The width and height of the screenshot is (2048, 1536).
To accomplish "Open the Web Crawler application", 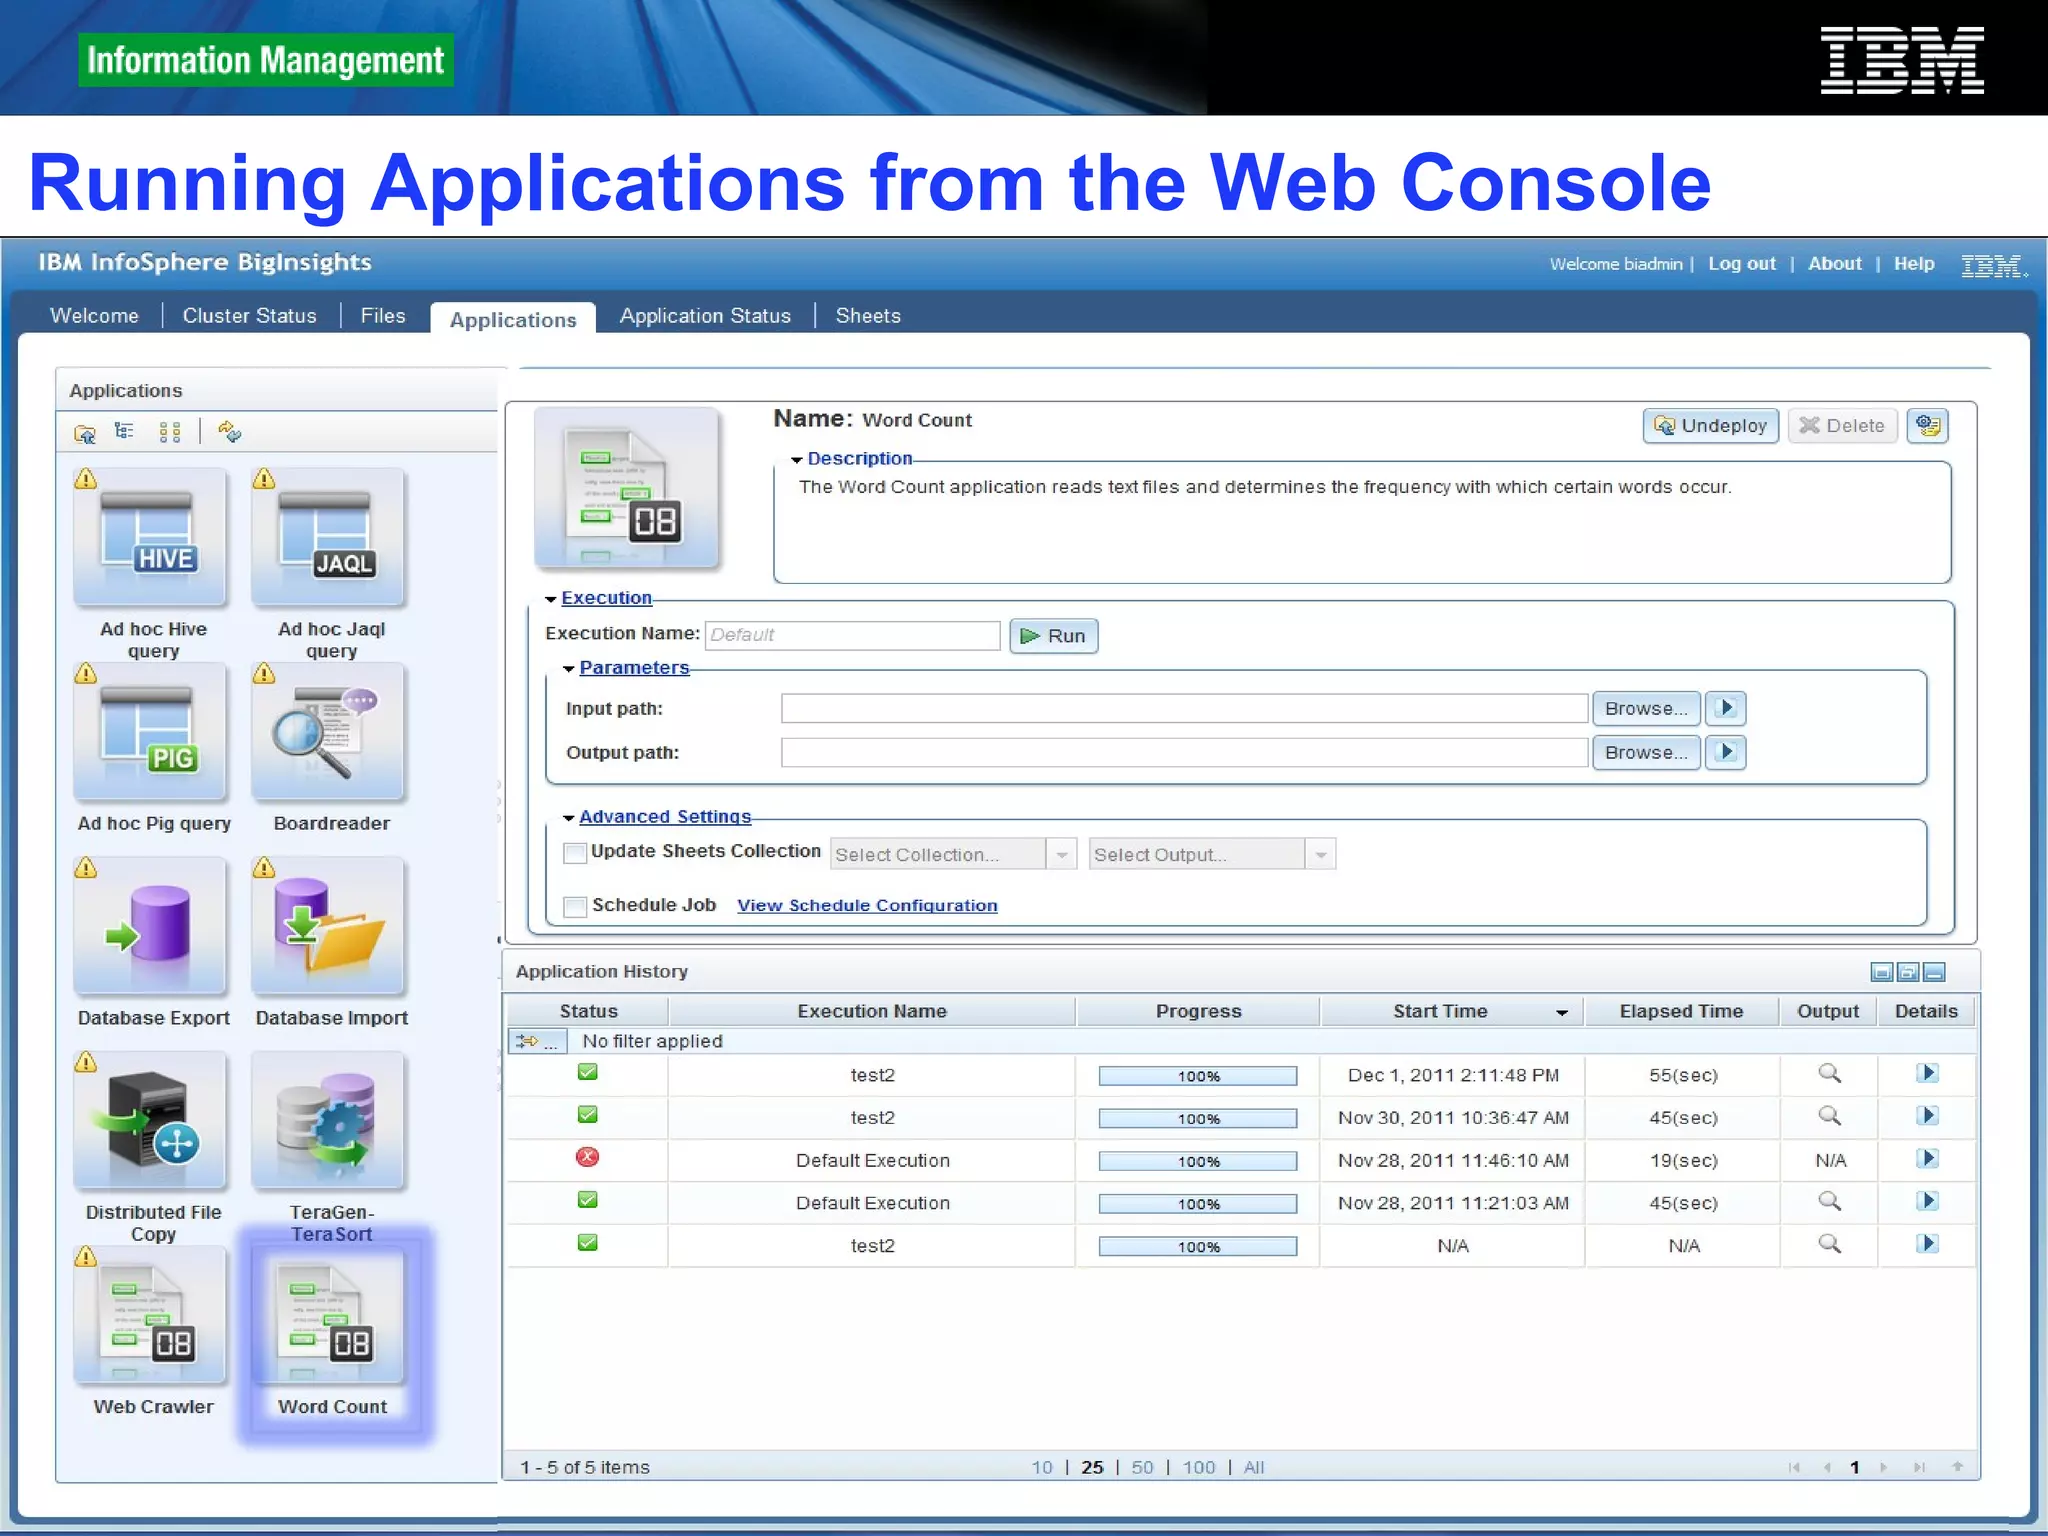I will (x=151, y=1316).
